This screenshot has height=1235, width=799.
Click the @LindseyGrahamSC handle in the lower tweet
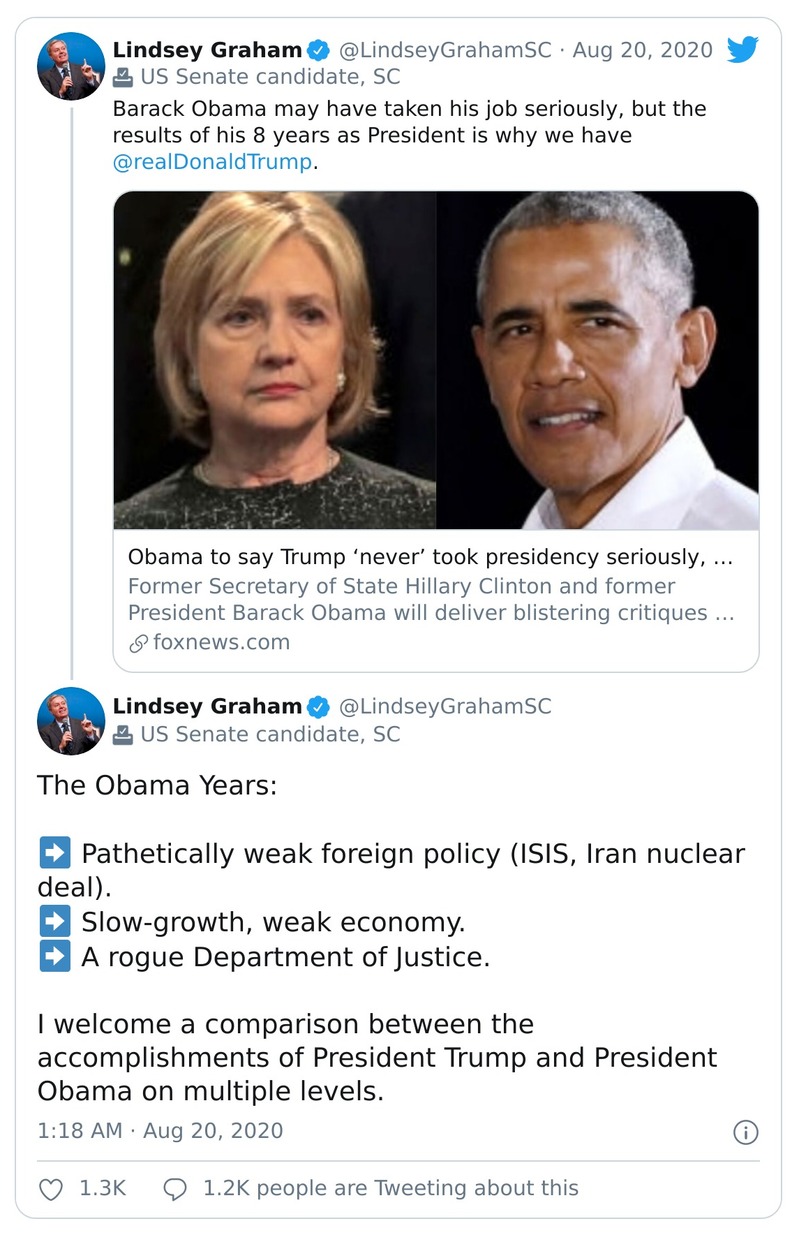pyautogui.click(x=445, y=707)
